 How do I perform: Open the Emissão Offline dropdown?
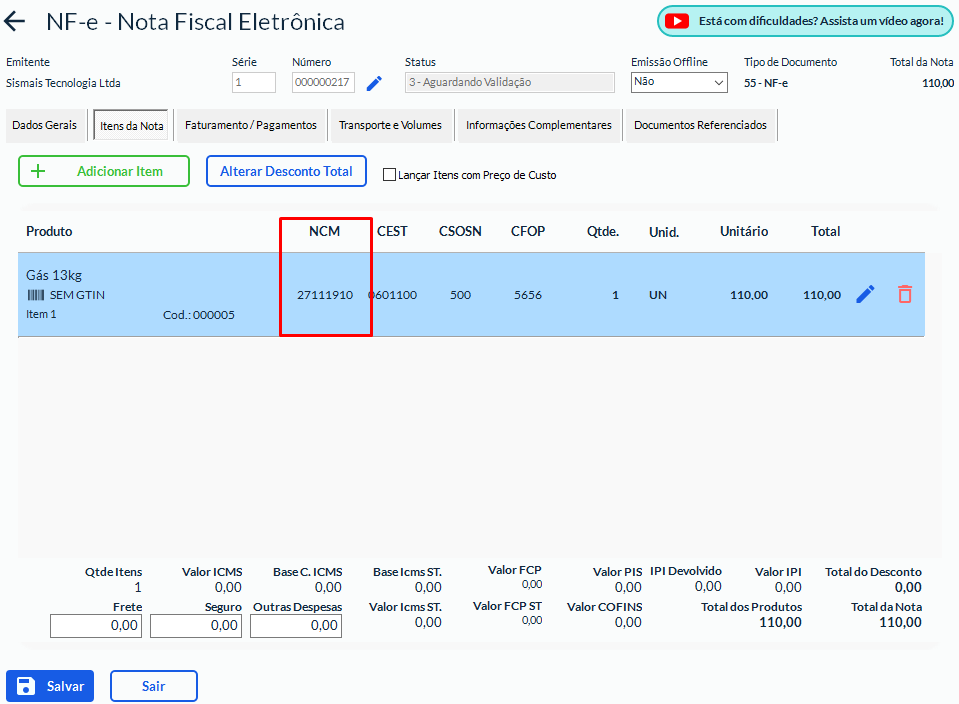[679, 82]
